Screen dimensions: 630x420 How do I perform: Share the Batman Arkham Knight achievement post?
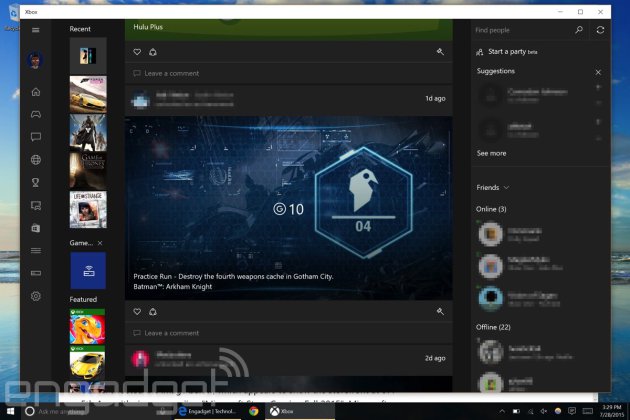(x=153, y=312)
